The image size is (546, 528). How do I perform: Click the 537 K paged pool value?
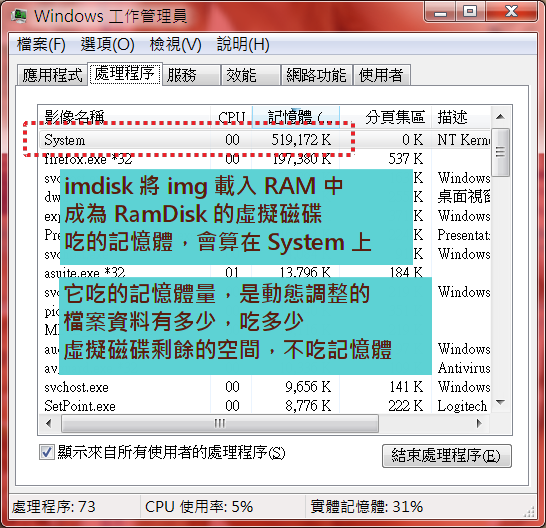coord(406,159)
